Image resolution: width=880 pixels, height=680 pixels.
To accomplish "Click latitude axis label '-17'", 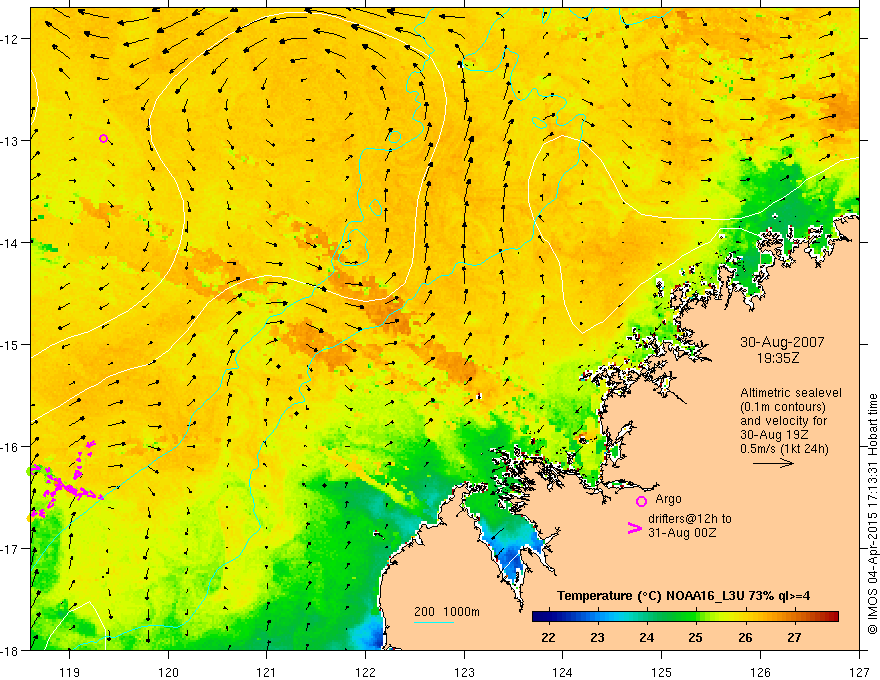I will tap(11, 549).
